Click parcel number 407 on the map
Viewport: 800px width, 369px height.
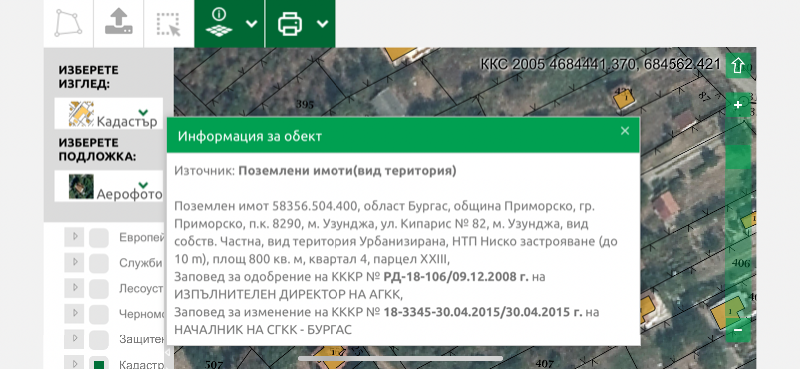click(545, 364)
